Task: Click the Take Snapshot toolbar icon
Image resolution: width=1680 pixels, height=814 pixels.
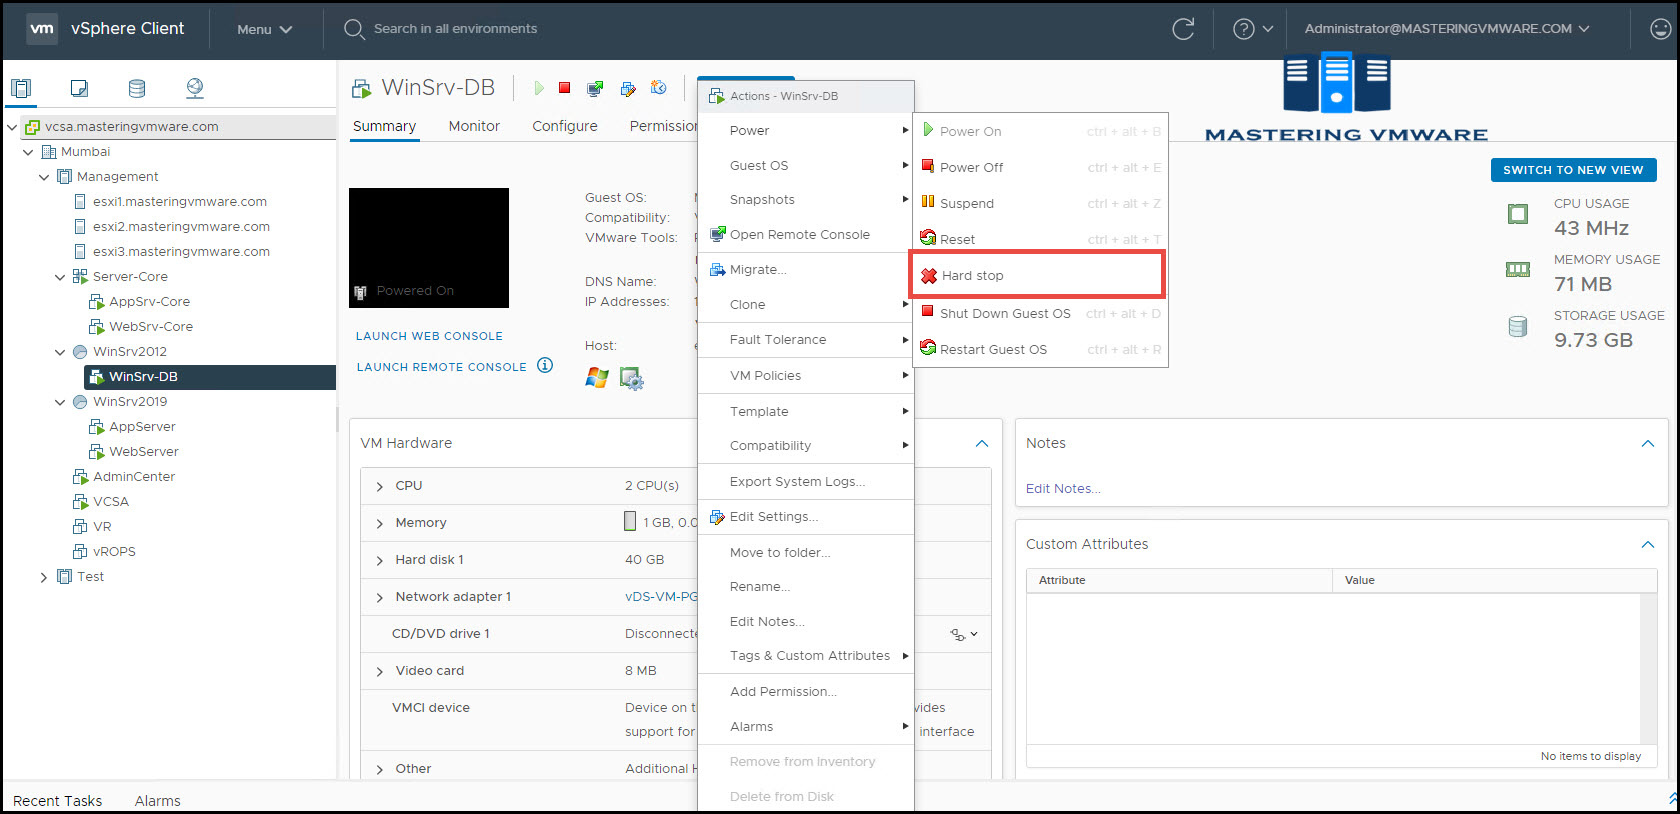Action: click(658, 88)
